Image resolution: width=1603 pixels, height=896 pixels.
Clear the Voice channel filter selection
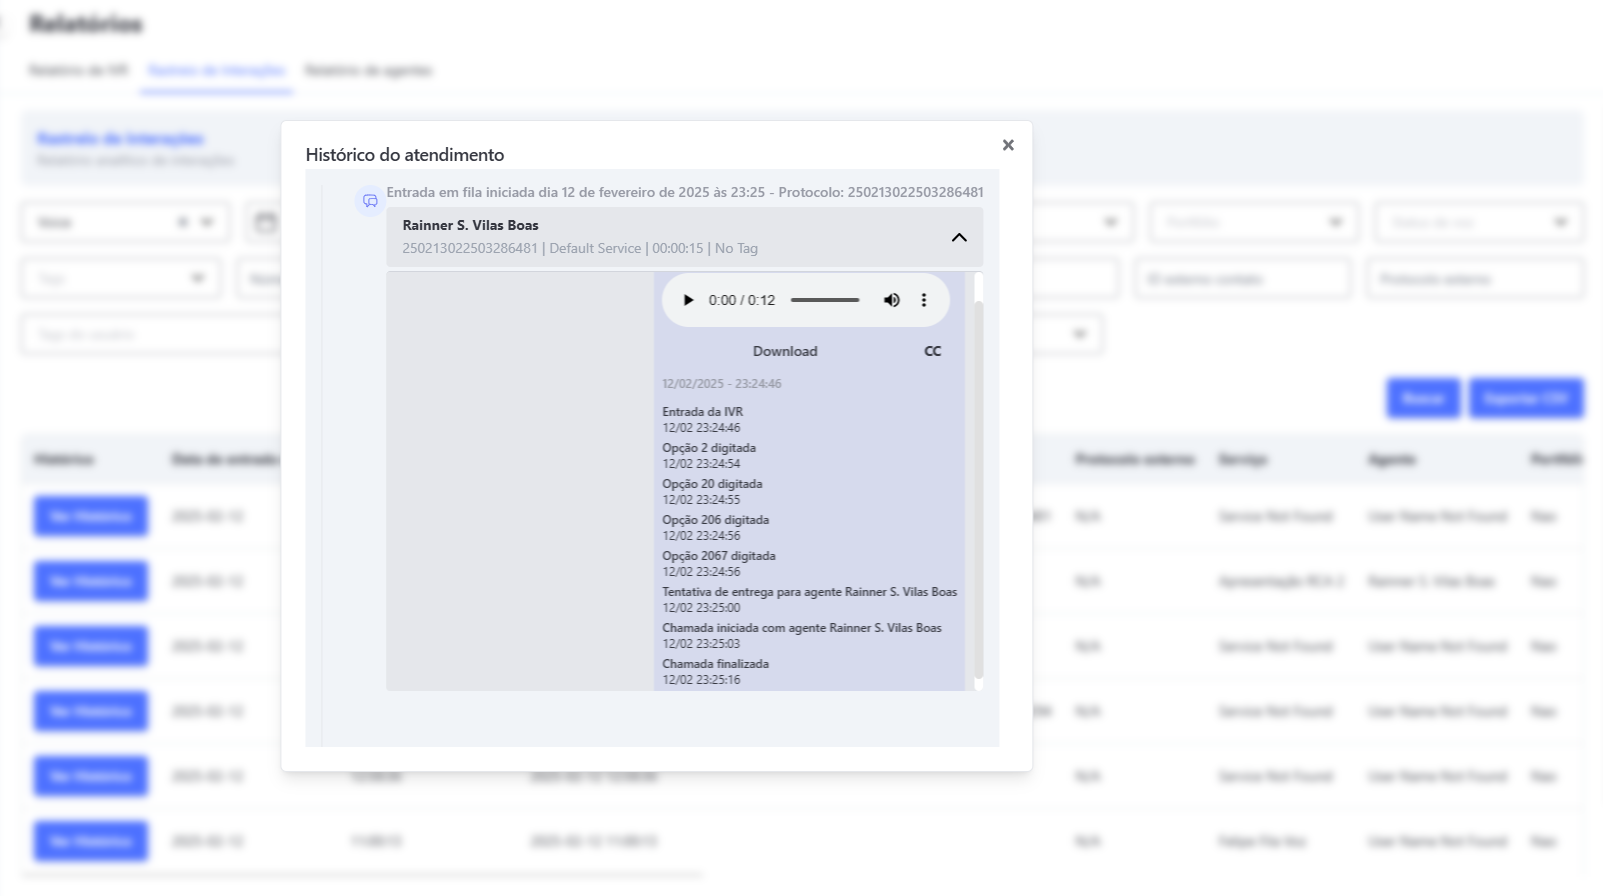(182, 222)
